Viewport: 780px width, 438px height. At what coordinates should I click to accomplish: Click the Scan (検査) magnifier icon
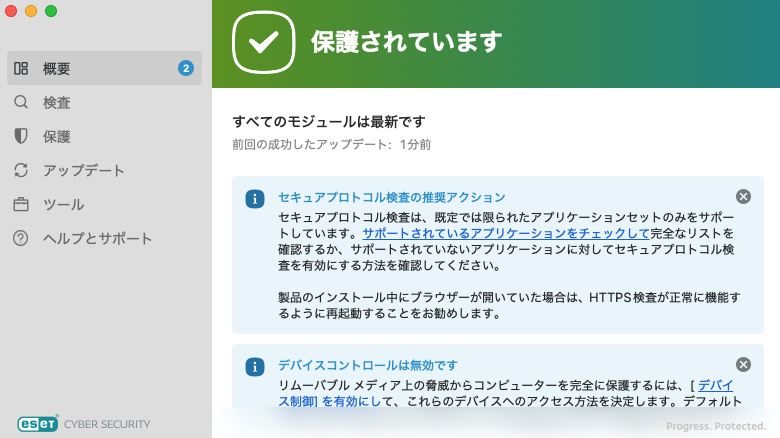click(x=20, y=102)
